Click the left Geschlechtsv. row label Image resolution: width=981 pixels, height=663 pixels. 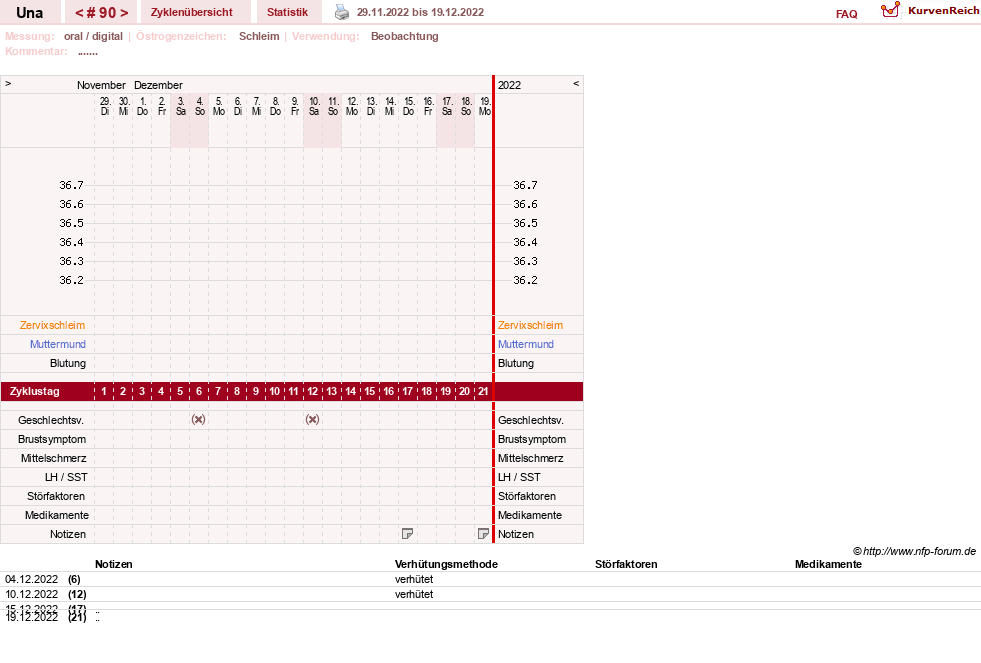pos(51,420)
